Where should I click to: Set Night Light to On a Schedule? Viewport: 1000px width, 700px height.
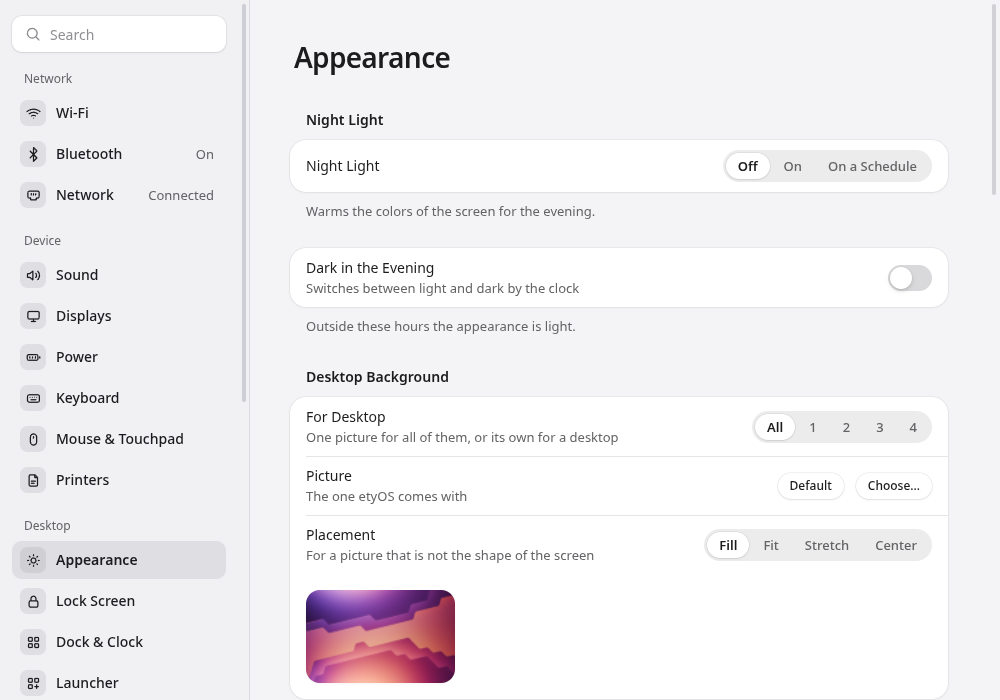[x=872, y=166]
